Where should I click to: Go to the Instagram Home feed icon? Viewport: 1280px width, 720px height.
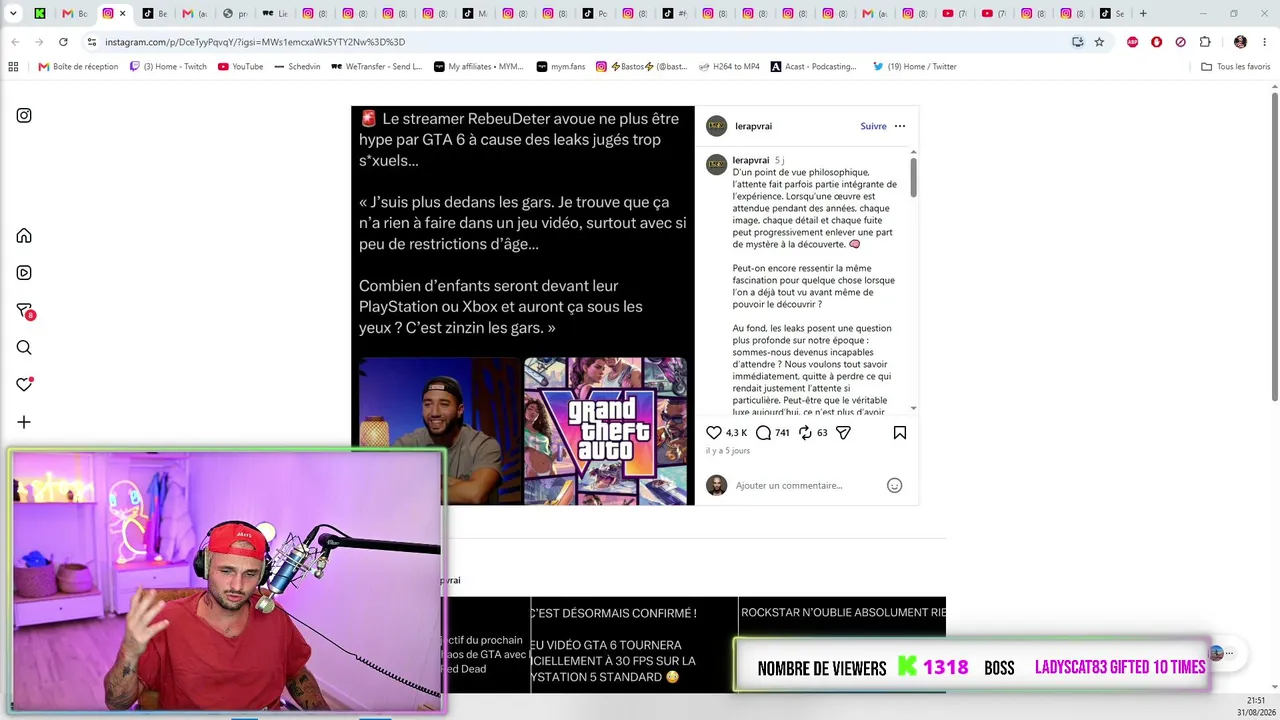24,236
